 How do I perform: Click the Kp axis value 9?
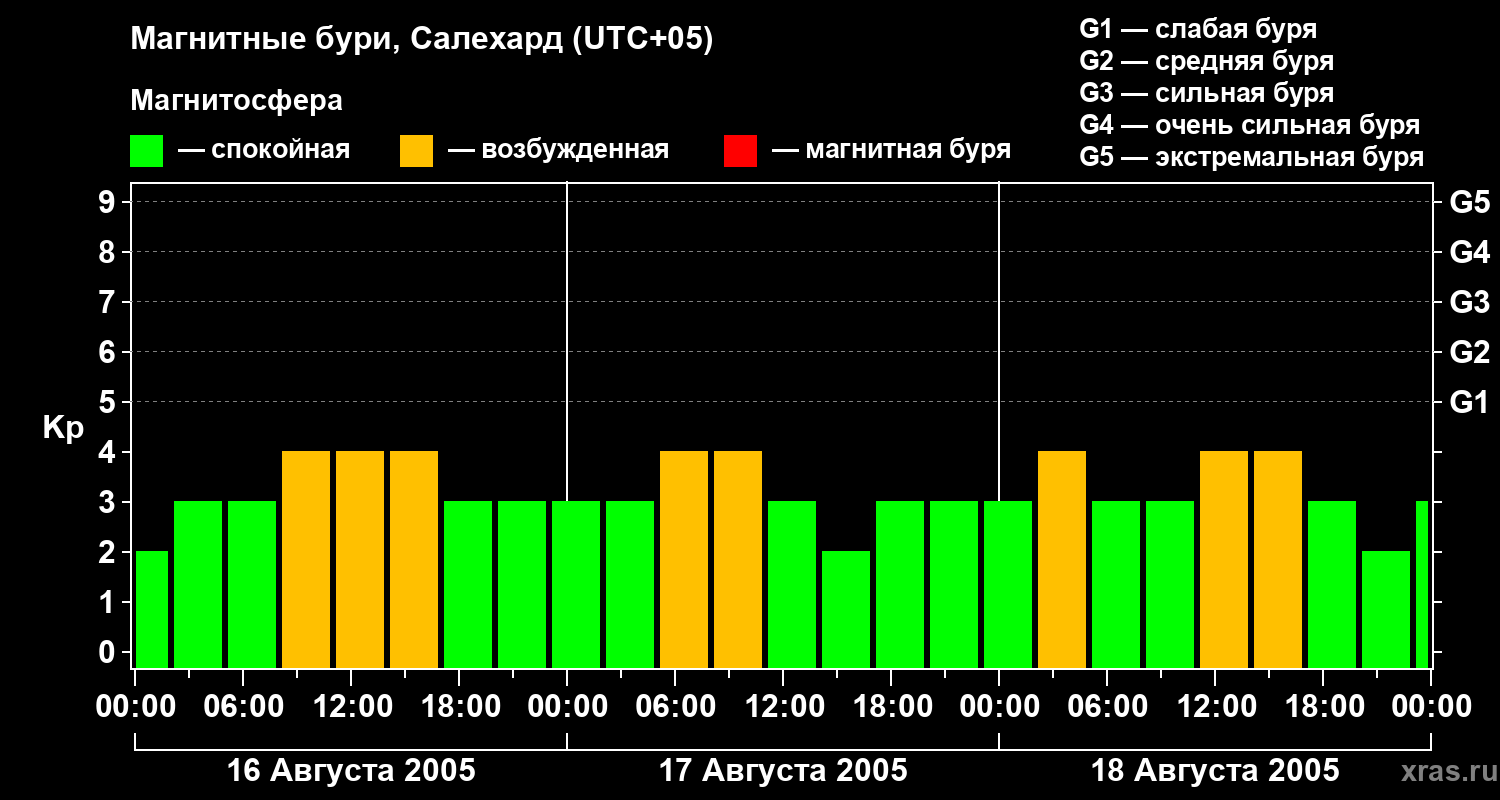coord(108,202)
